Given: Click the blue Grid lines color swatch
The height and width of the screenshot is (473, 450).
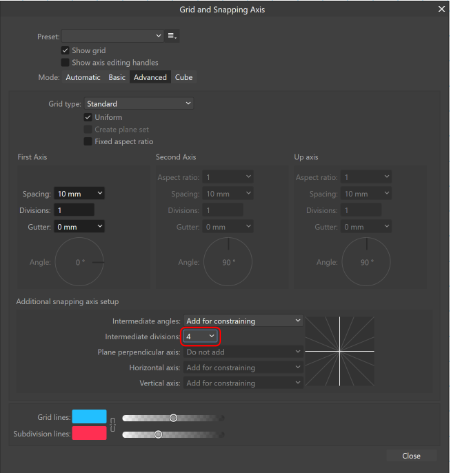Looking at the screenshot, I should tap(89, 417).
